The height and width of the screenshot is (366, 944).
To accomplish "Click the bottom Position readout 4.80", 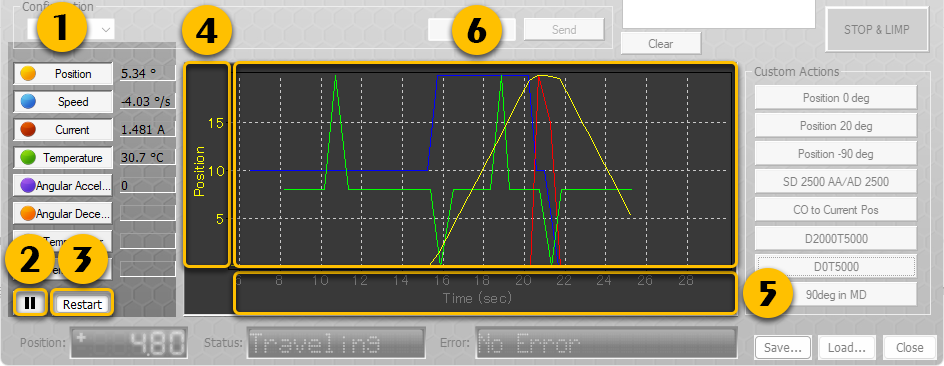I will [x=129, y=344].
